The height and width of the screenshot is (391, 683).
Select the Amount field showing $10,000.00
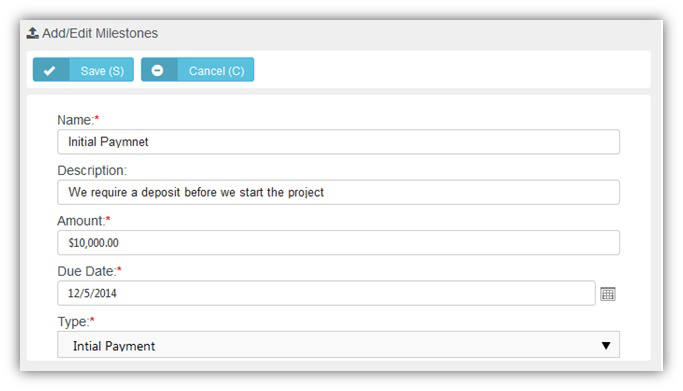[x=338, y=243]
